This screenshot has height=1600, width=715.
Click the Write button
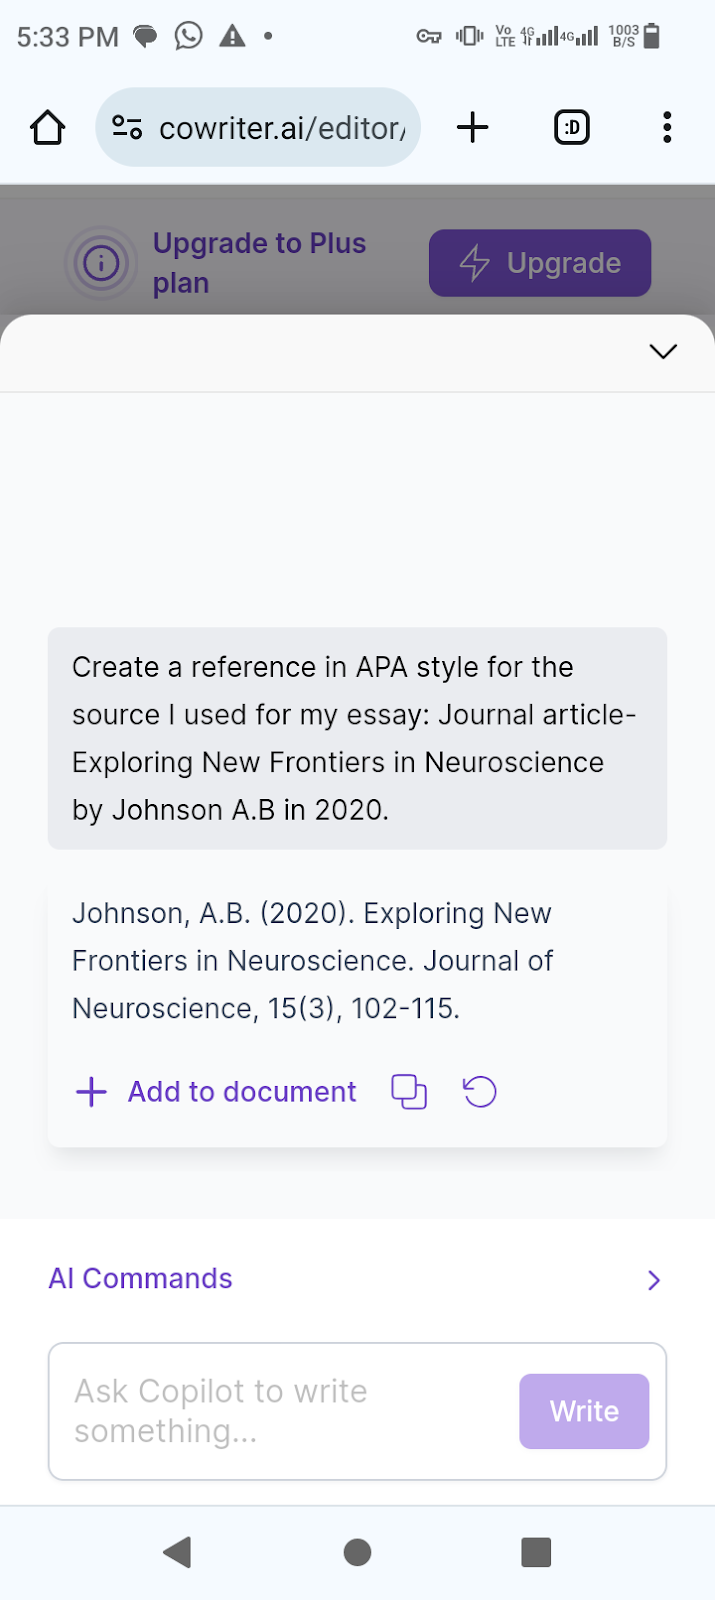[584, 1411]
